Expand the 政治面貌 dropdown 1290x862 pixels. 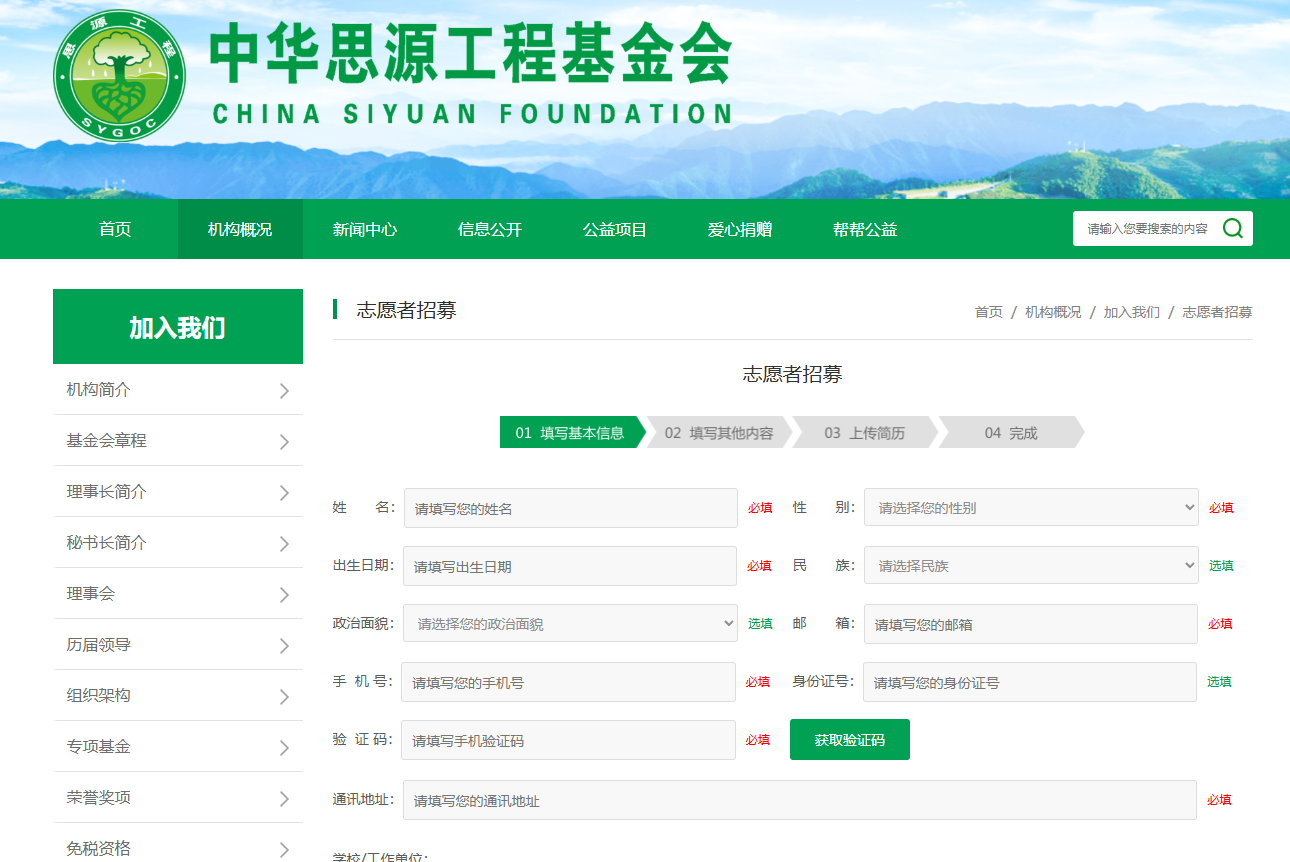coord(570,624)
